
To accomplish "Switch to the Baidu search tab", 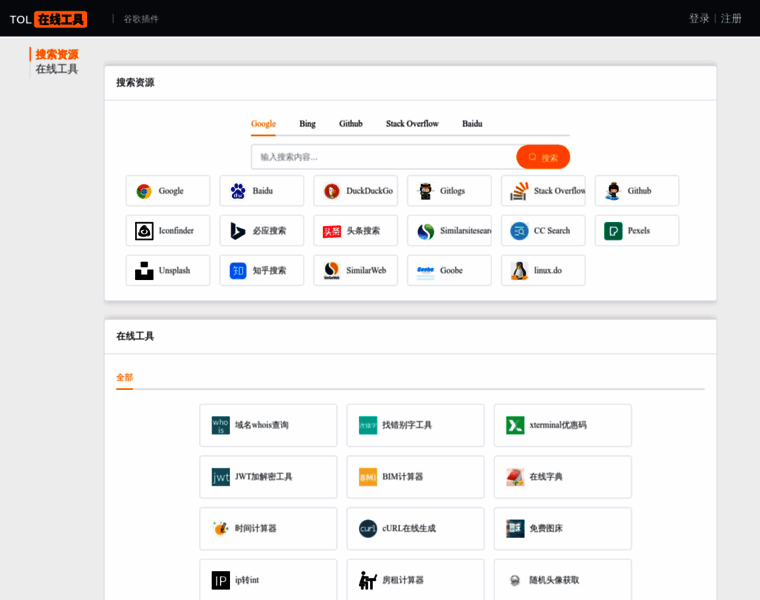I will click(472, 124).
